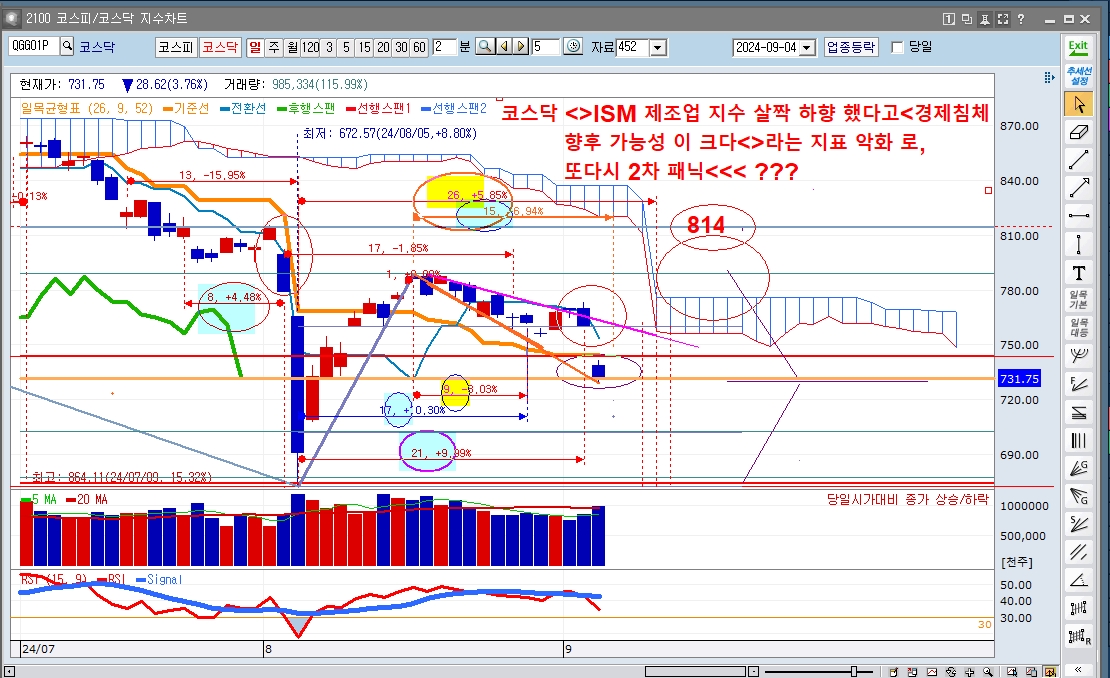Choose the vertical parallel lines tool
1110x678 pixels.
1078,439
